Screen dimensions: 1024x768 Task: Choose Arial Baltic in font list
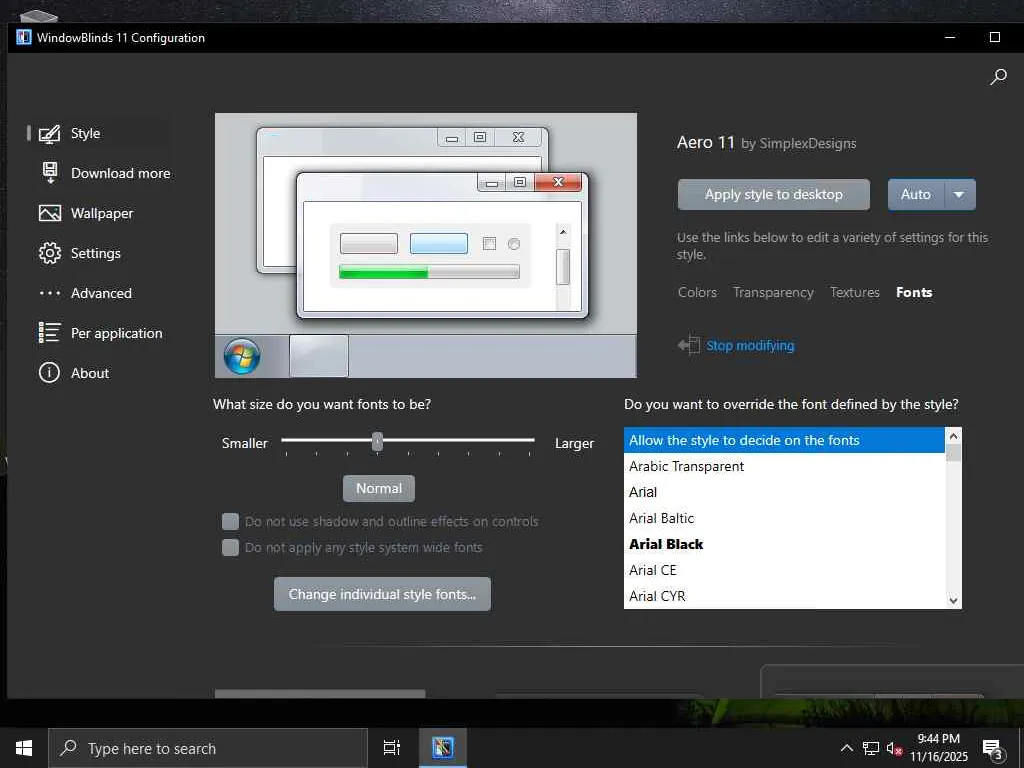784,519
